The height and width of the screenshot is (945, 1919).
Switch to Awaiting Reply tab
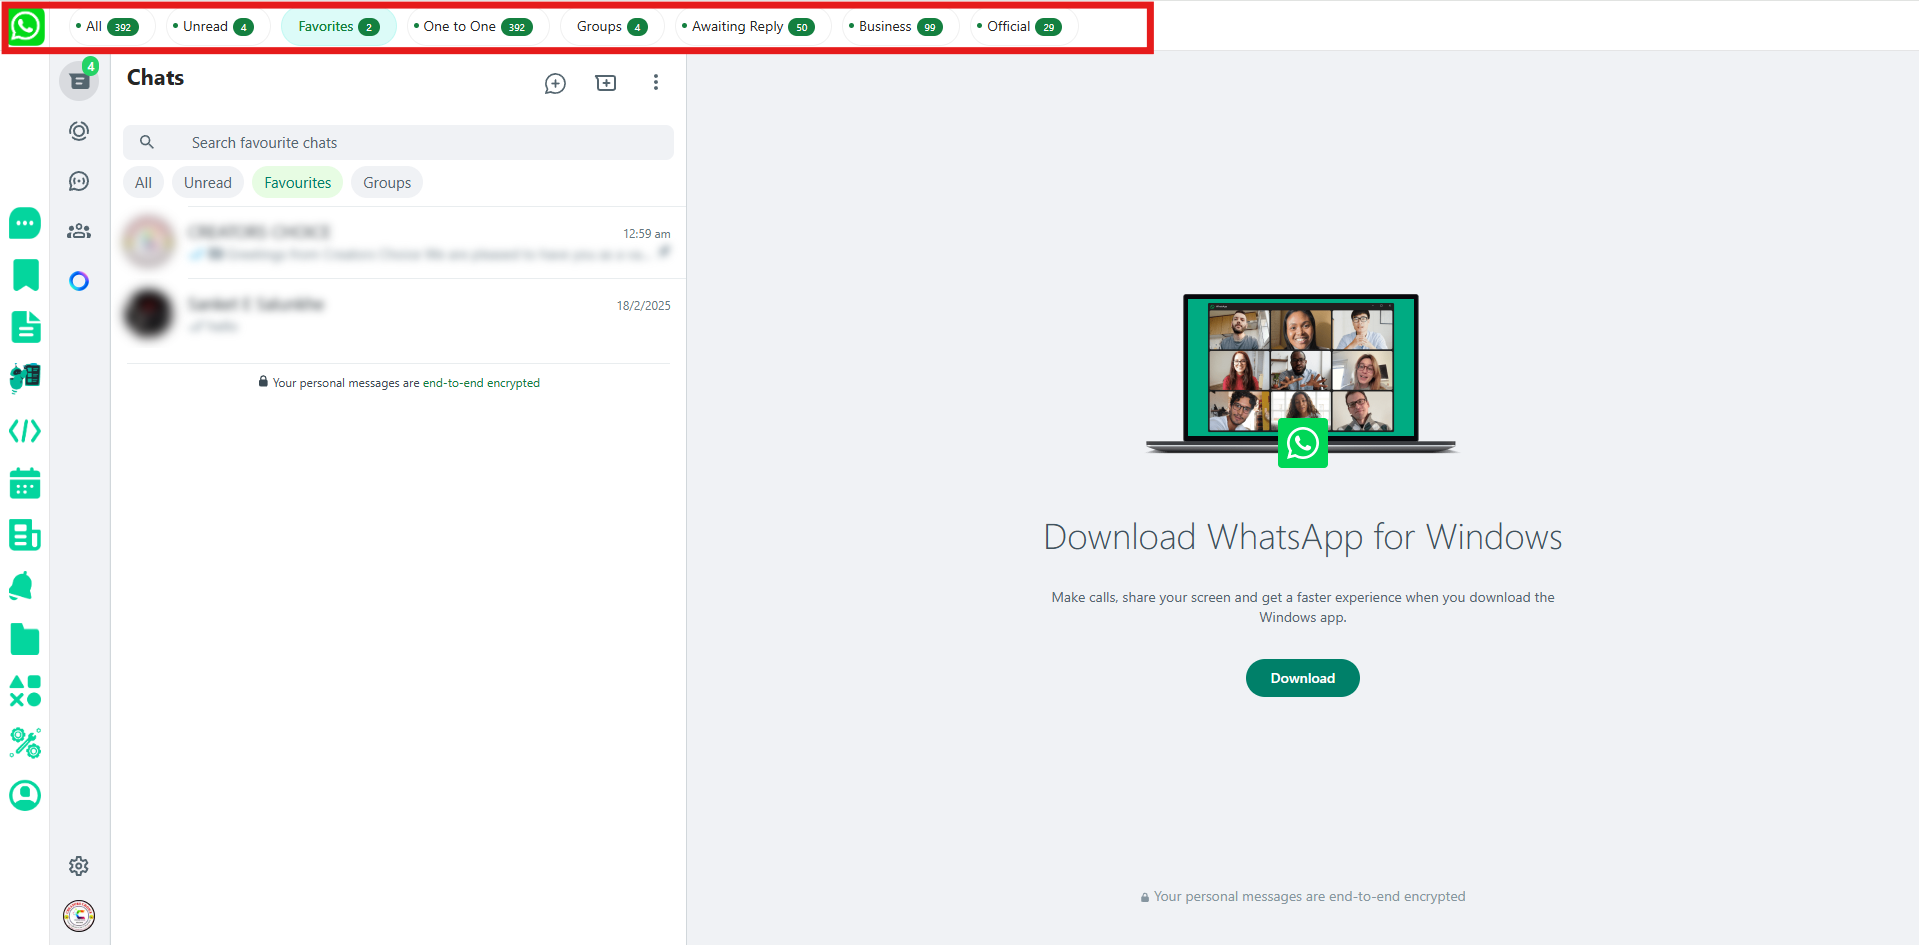click(x=747, y=27)
